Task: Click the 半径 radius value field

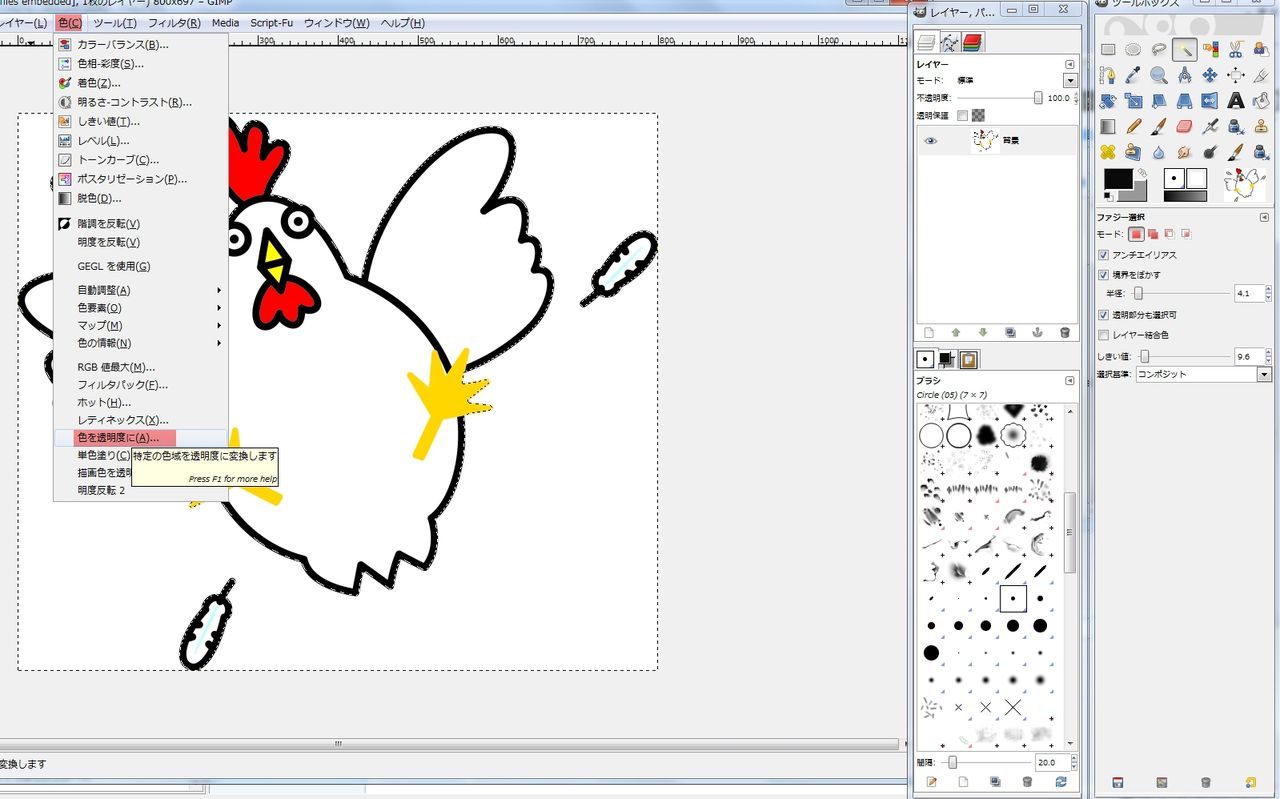Action: tap(1249, 294)
